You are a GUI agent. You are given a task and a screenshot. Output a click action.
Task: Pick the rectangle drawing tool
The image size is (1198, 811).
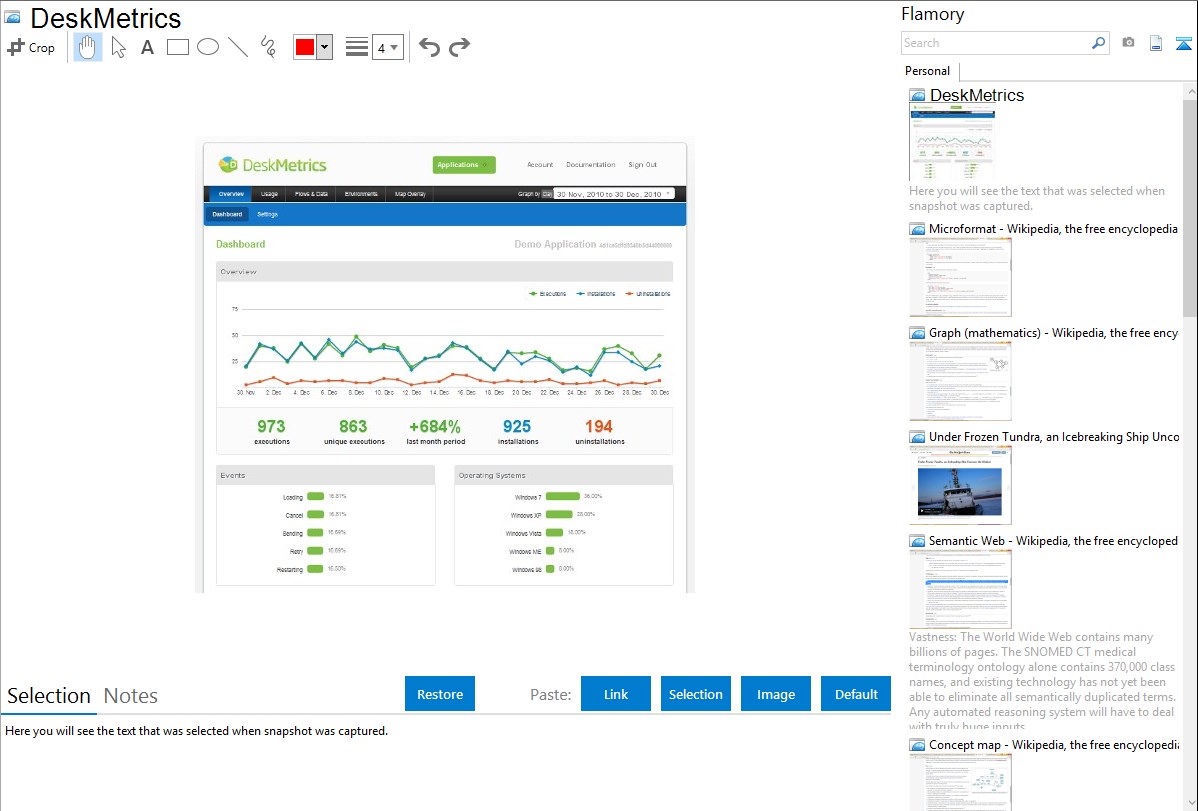click(177, 47)
